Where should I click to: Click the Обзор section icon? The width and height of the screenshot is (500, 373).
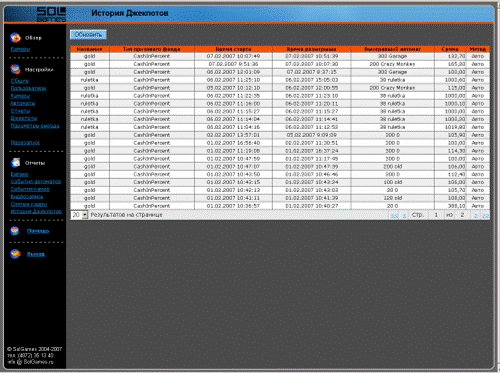[x=15, y=38]
